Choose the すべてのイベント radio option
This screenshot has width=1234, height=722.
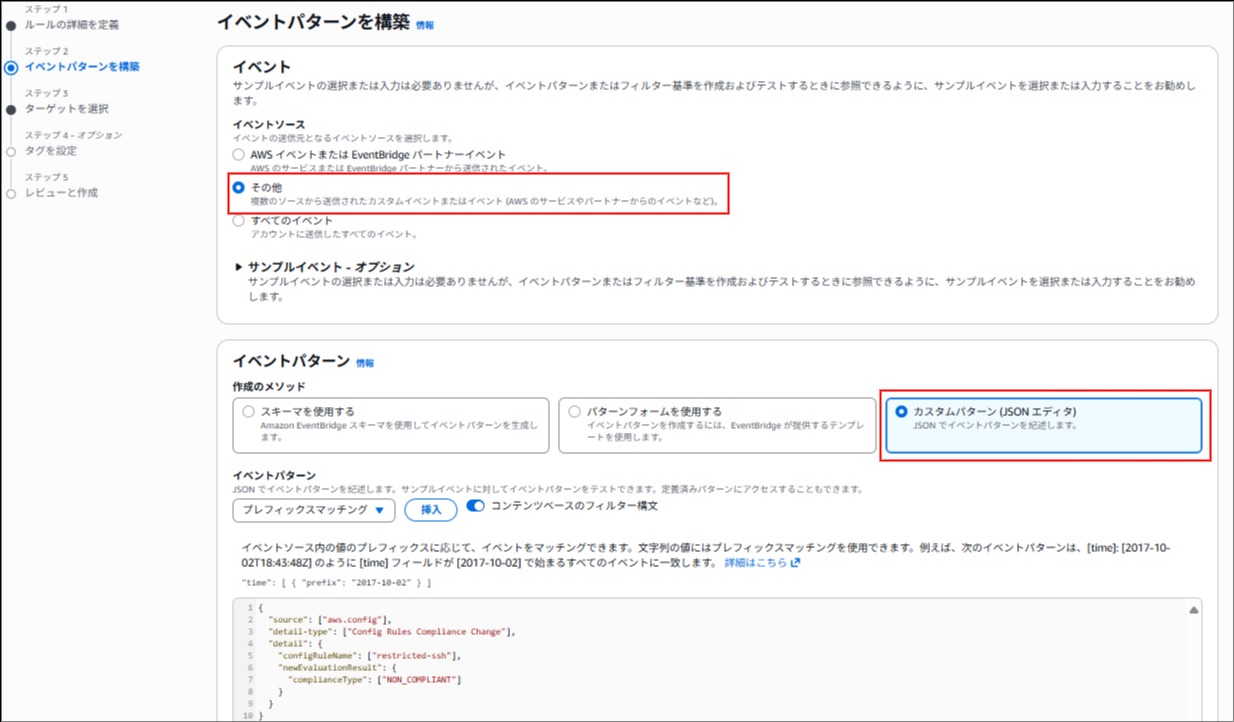[x=238, y=221]
